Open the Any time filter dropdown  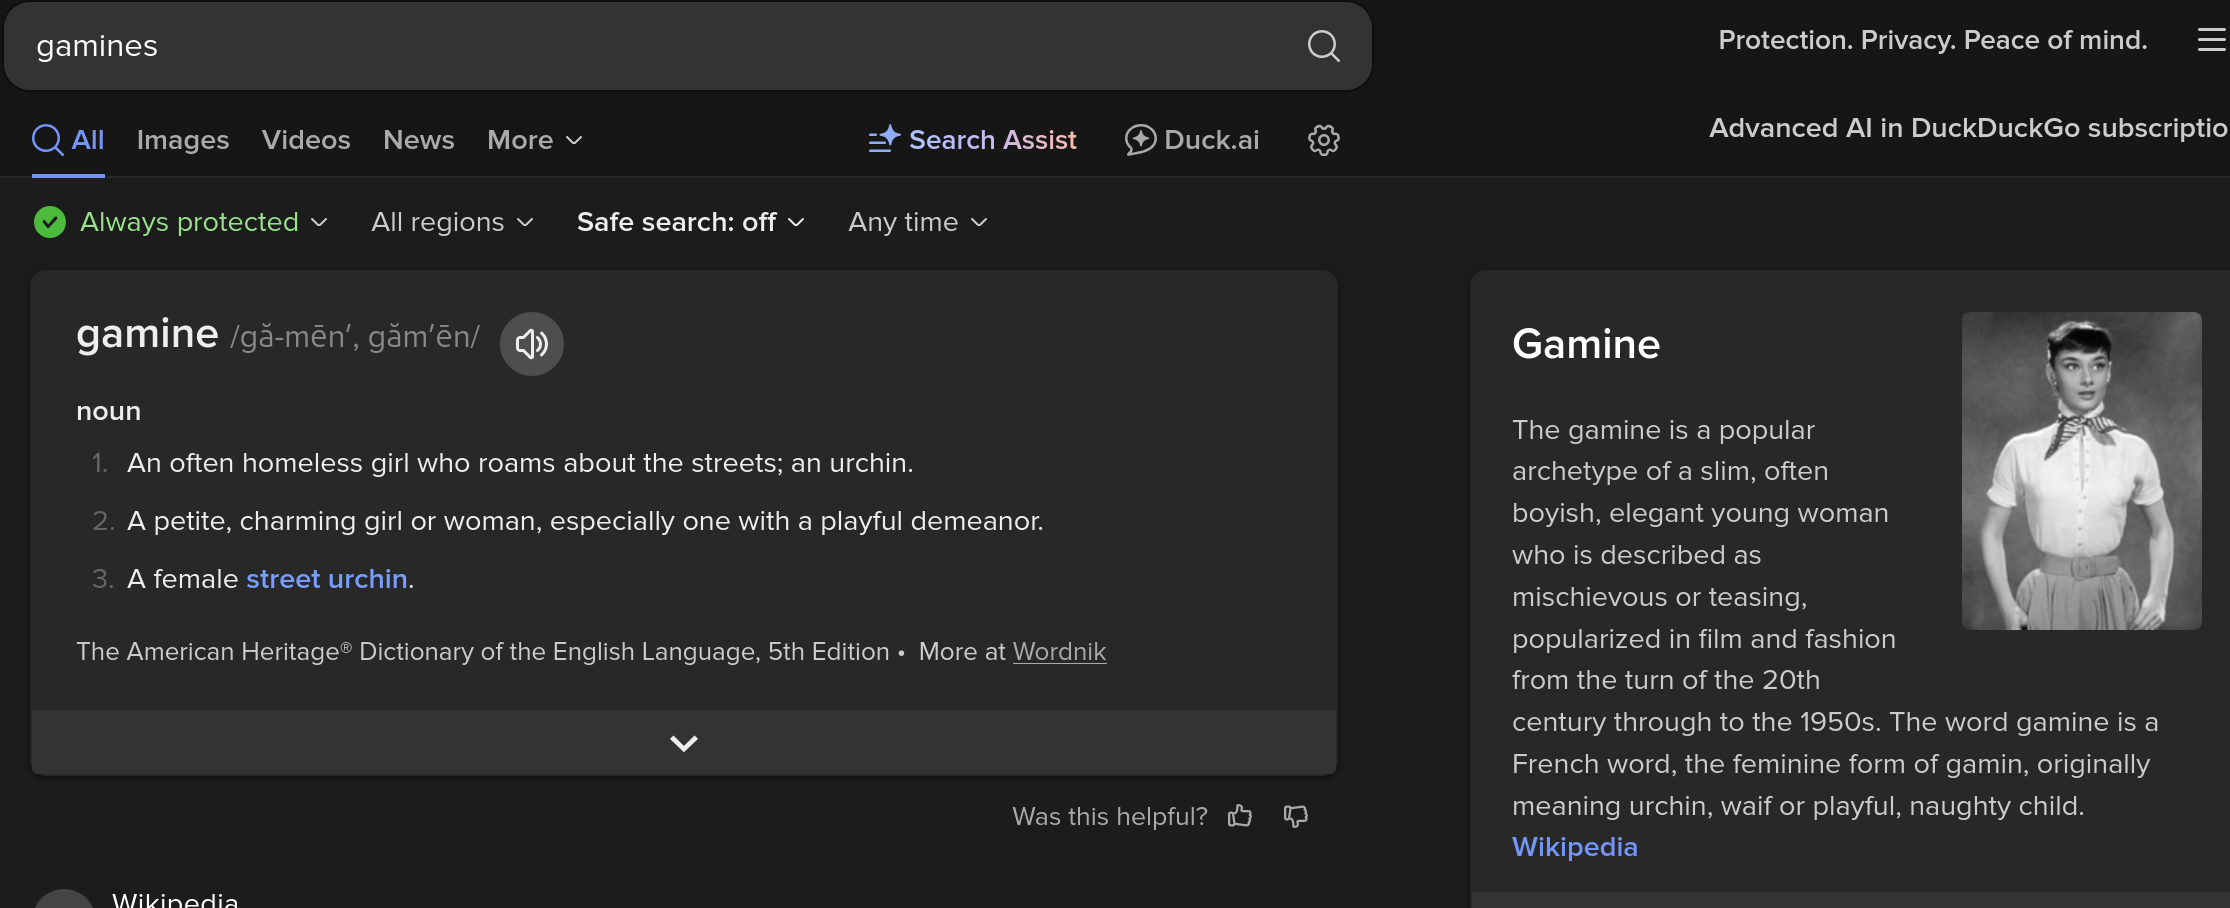pos(918,222)
